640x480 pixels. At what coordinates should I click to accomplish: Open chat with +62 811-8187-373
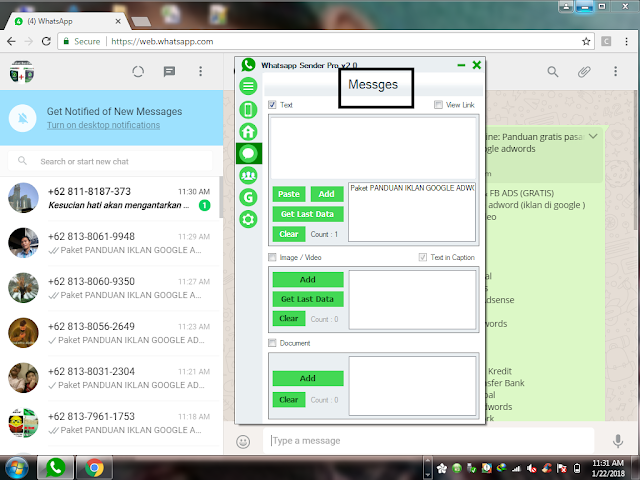[x=110, y=198]
